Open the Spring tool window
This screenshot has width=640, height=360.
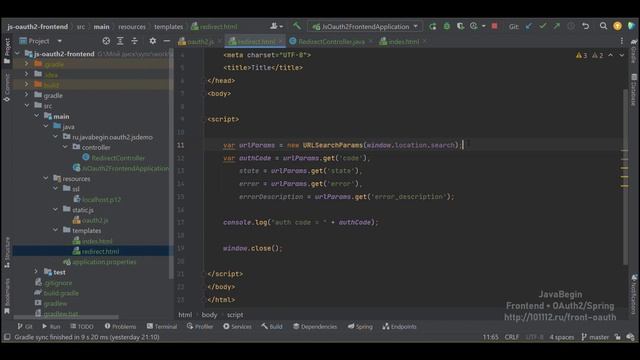(360, 327)
